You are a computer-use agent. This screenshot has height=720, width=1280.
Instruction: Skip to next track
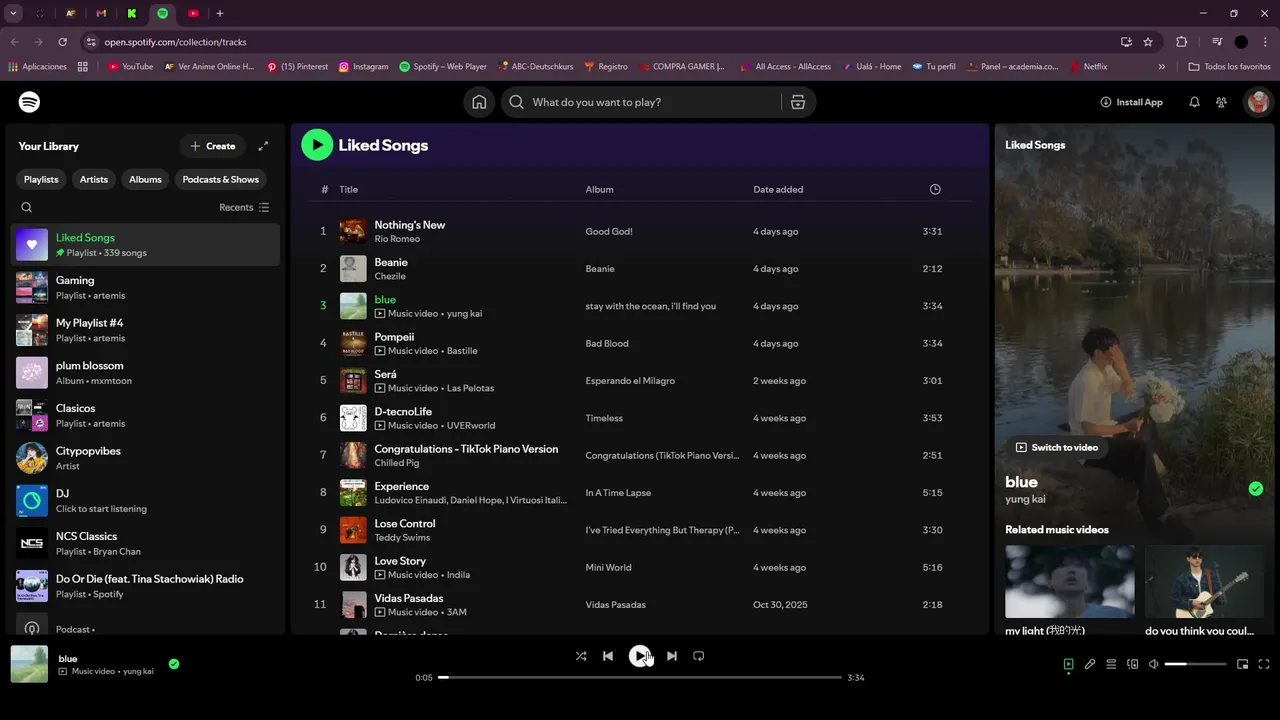672,656
